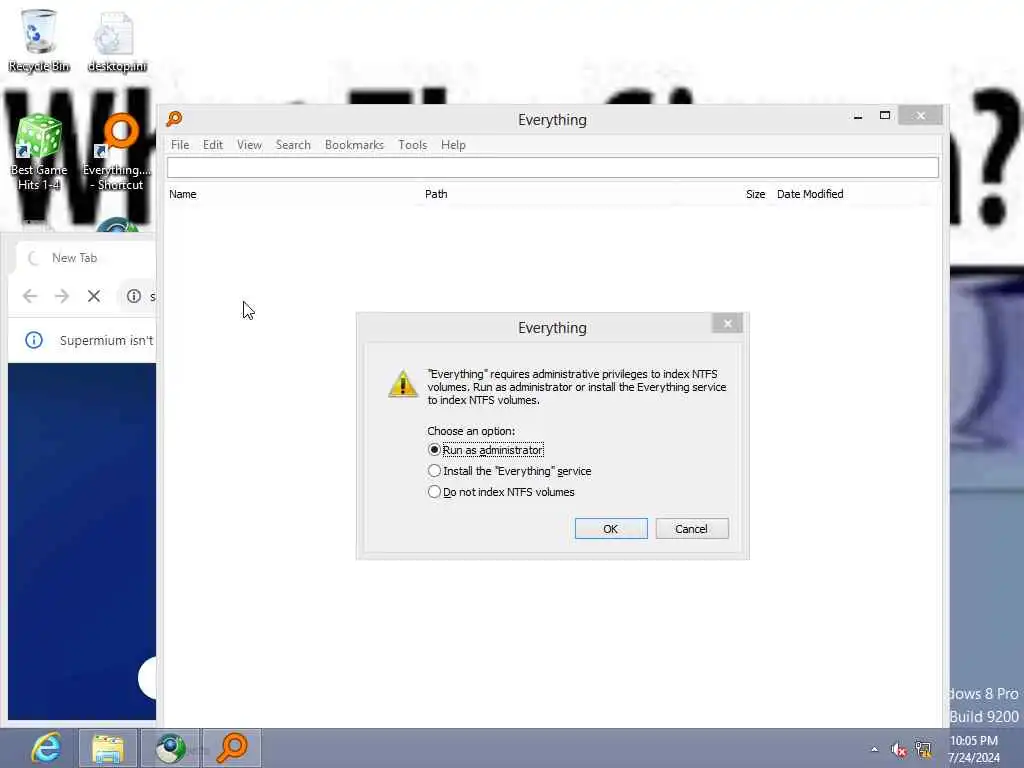1024x768 pixels.
Task: Click the muted volume tray icon
Action: (899, 750)
